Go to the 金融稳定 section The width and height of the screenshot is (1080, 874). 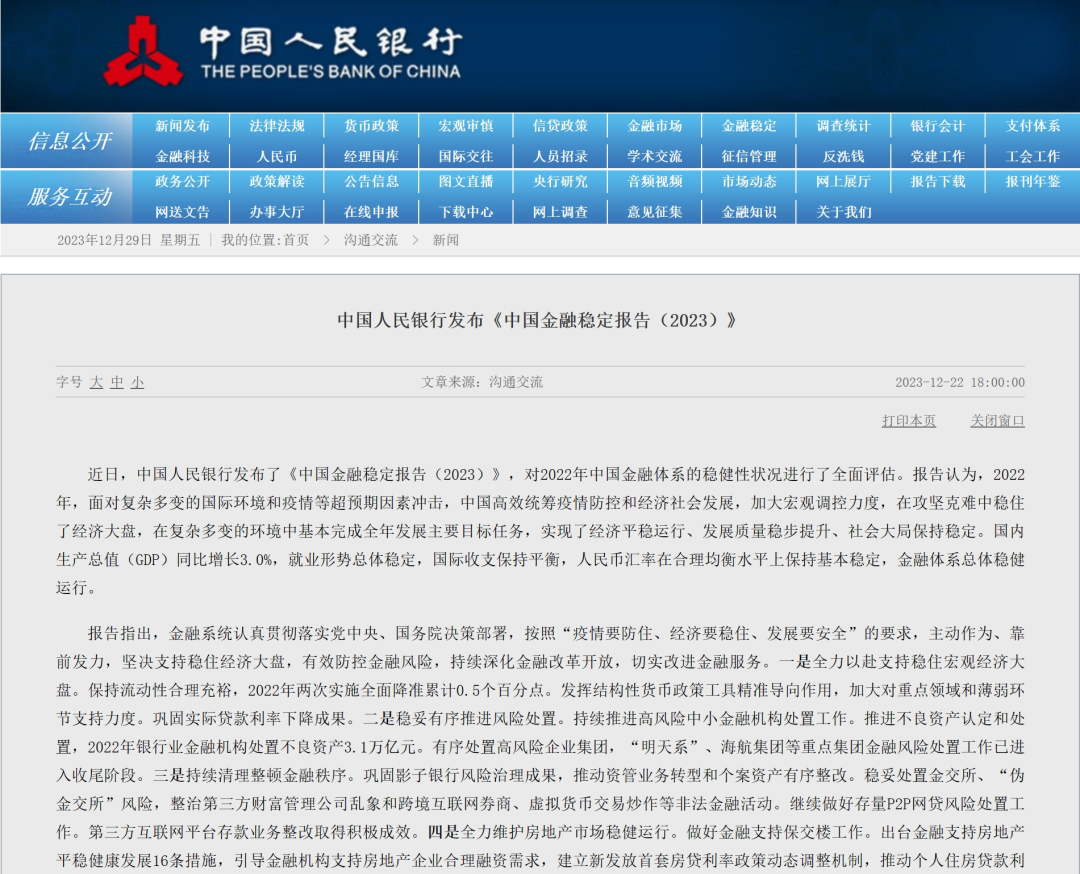tap(749, 126)
